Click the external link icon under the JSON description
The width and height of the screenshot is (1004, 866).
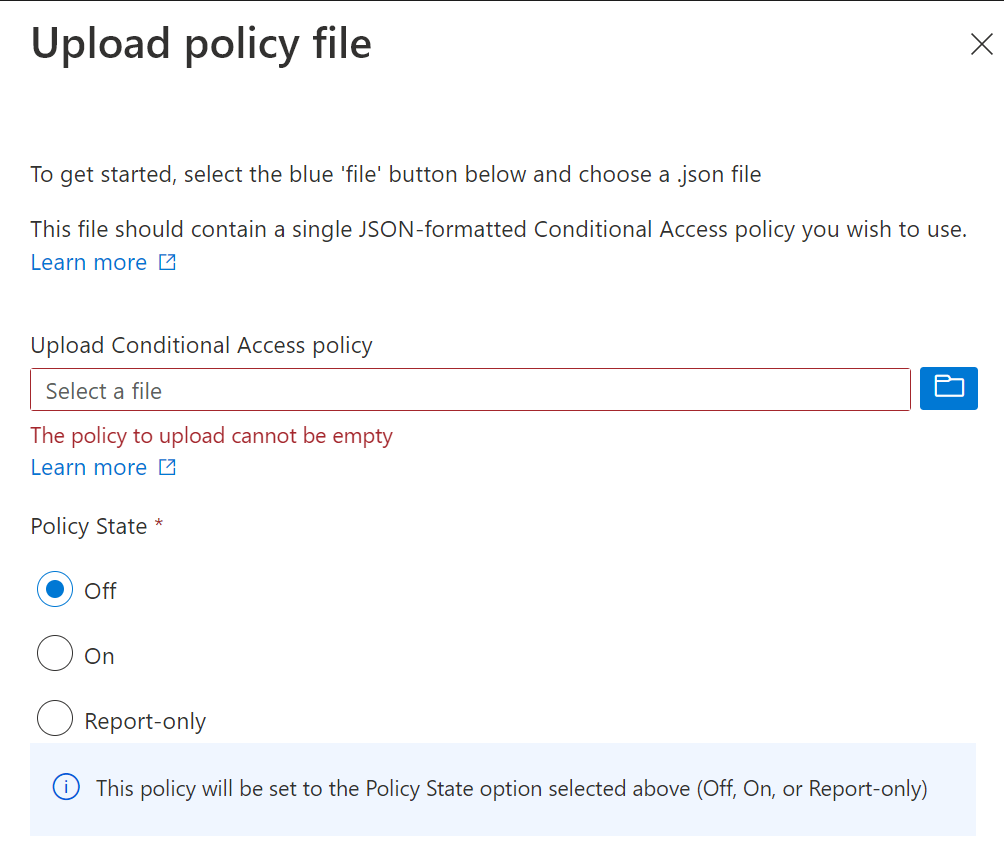point(168,263)
